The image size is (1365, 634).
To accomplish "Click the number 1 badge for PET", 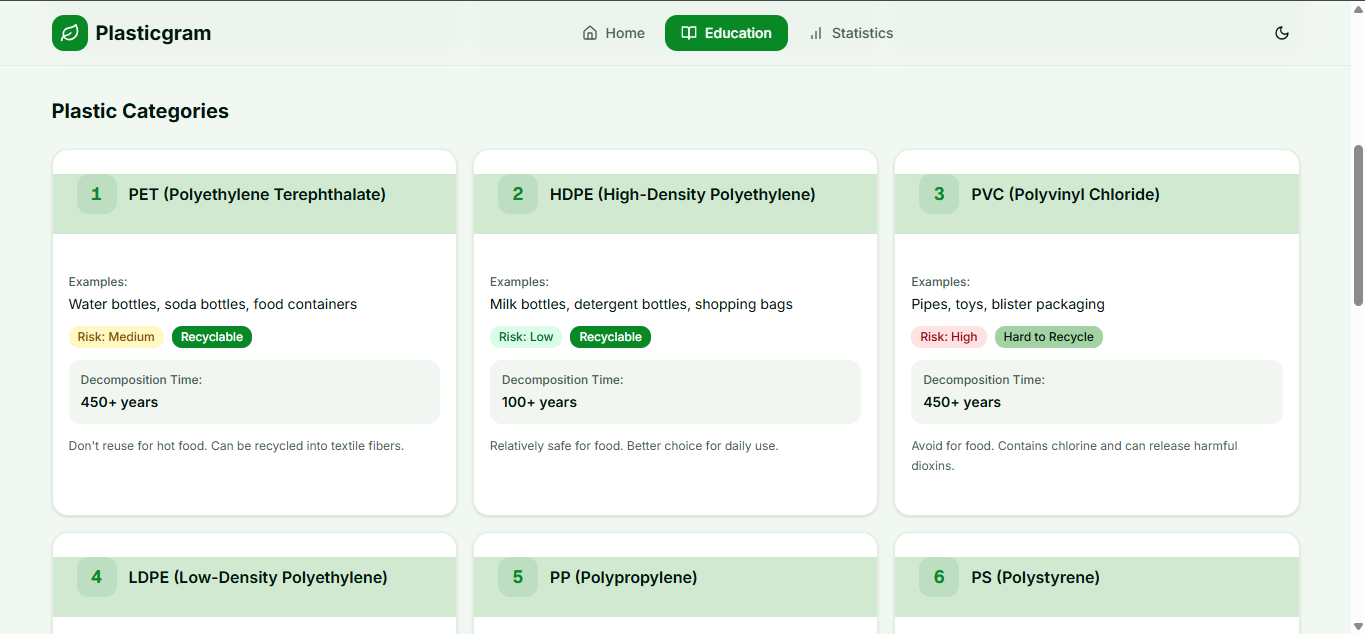I will click(97, 194).
